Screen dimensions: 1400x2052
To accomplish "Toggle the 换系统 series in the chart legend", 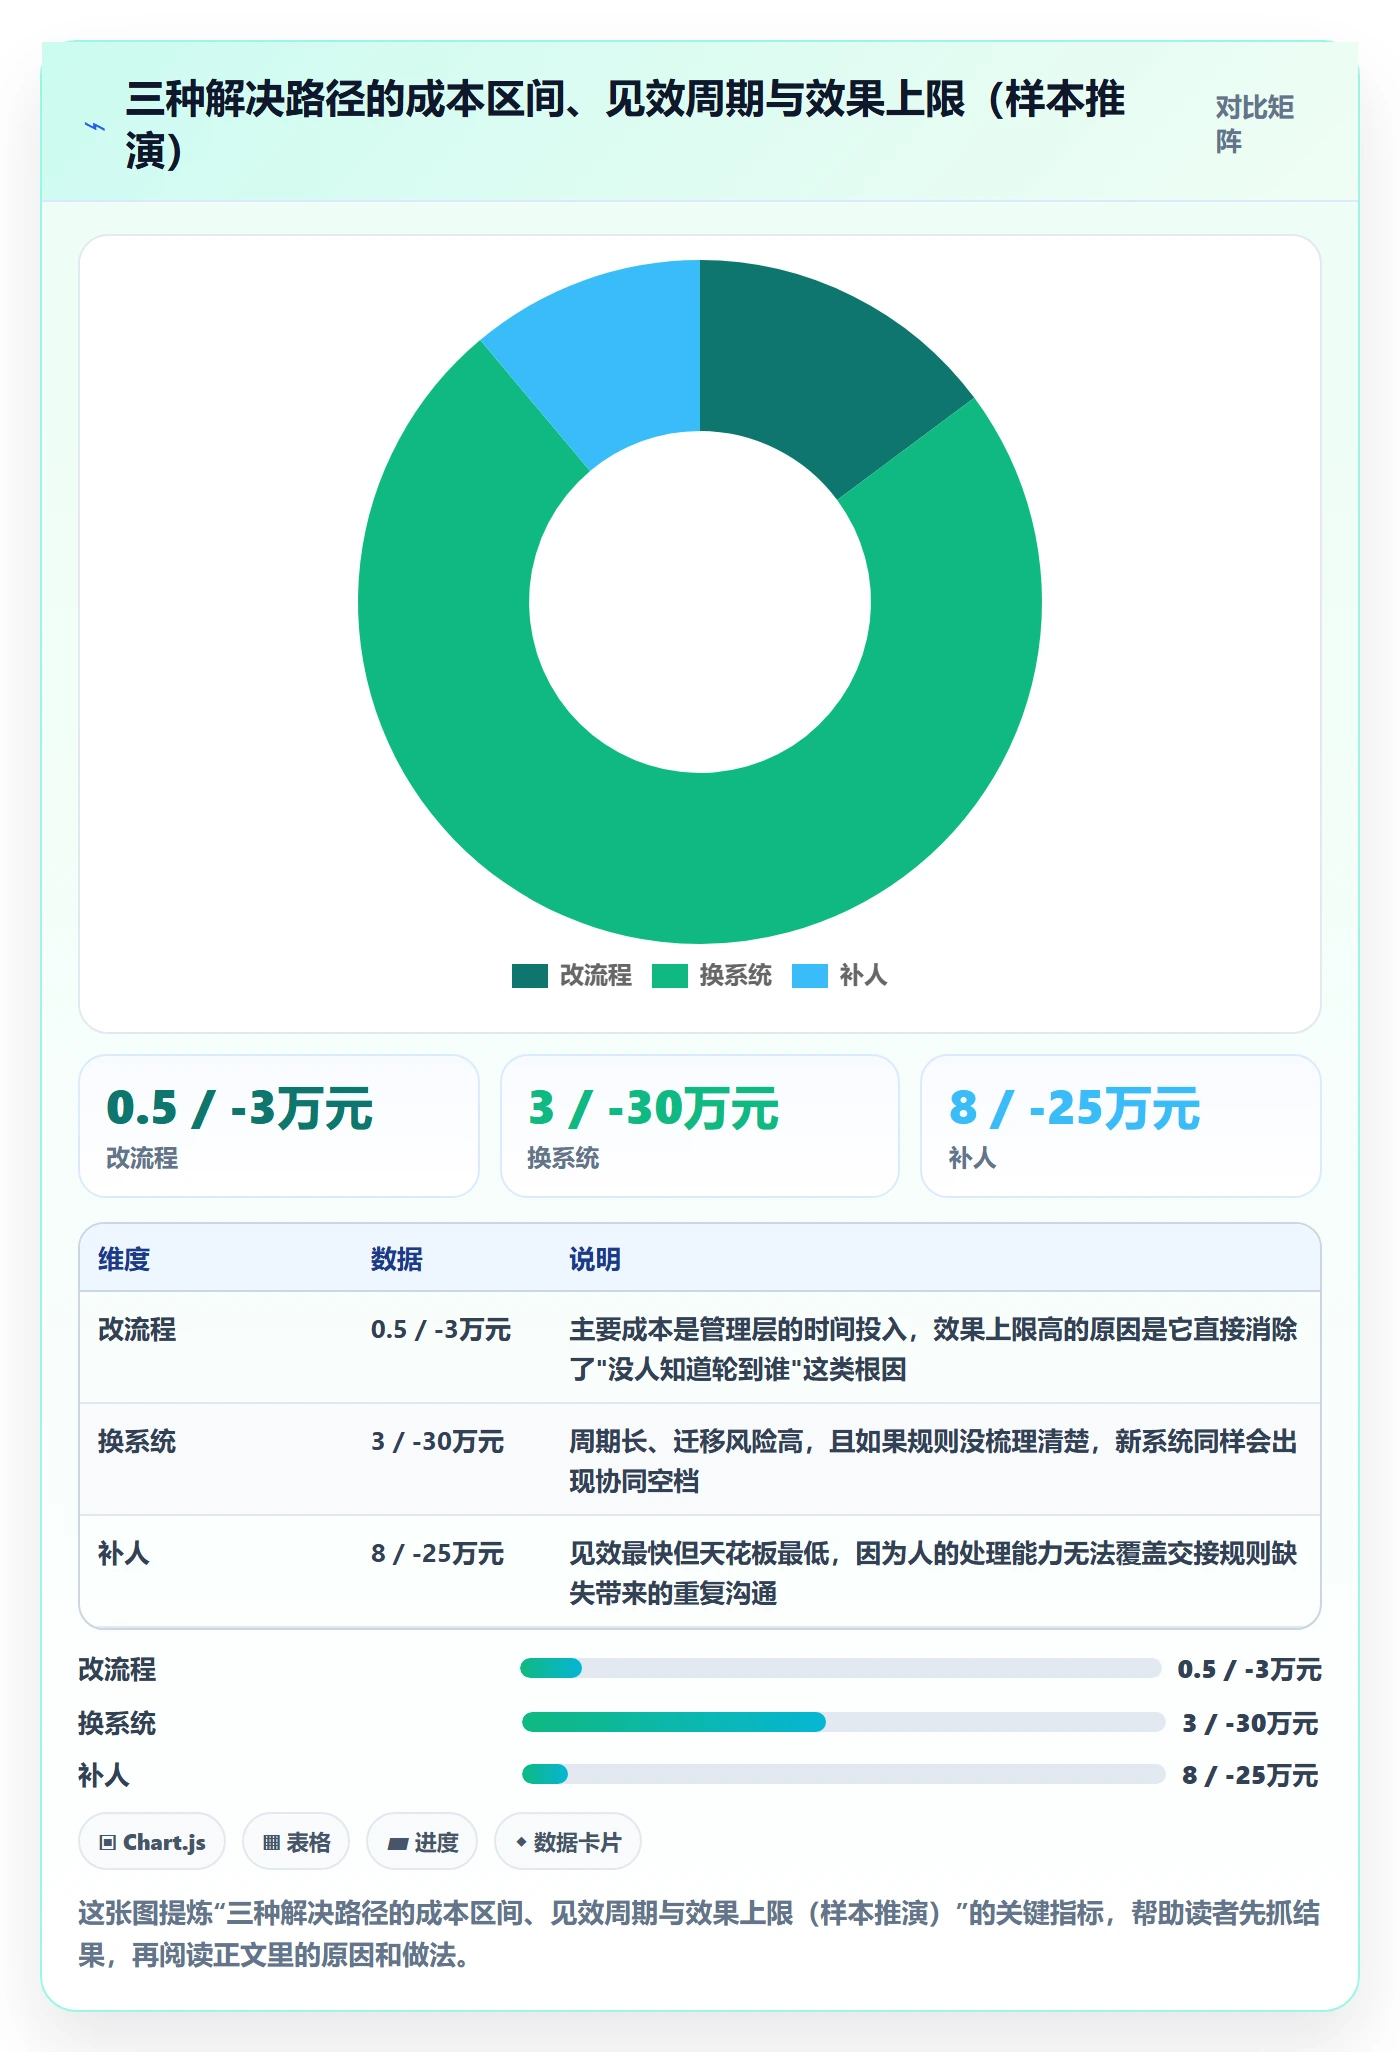I will coord(711,975).
